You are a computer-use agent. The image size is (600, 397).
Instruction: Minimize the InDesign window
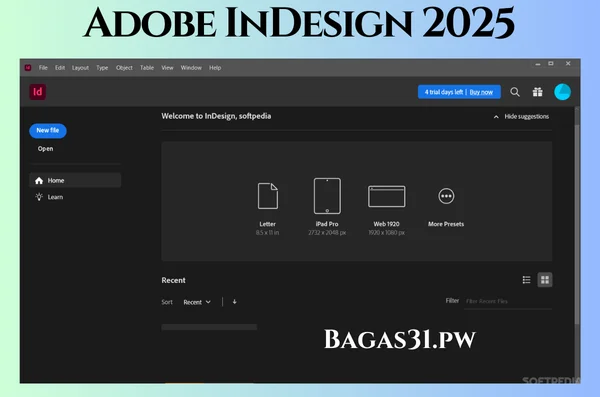[x=538, y=64]
